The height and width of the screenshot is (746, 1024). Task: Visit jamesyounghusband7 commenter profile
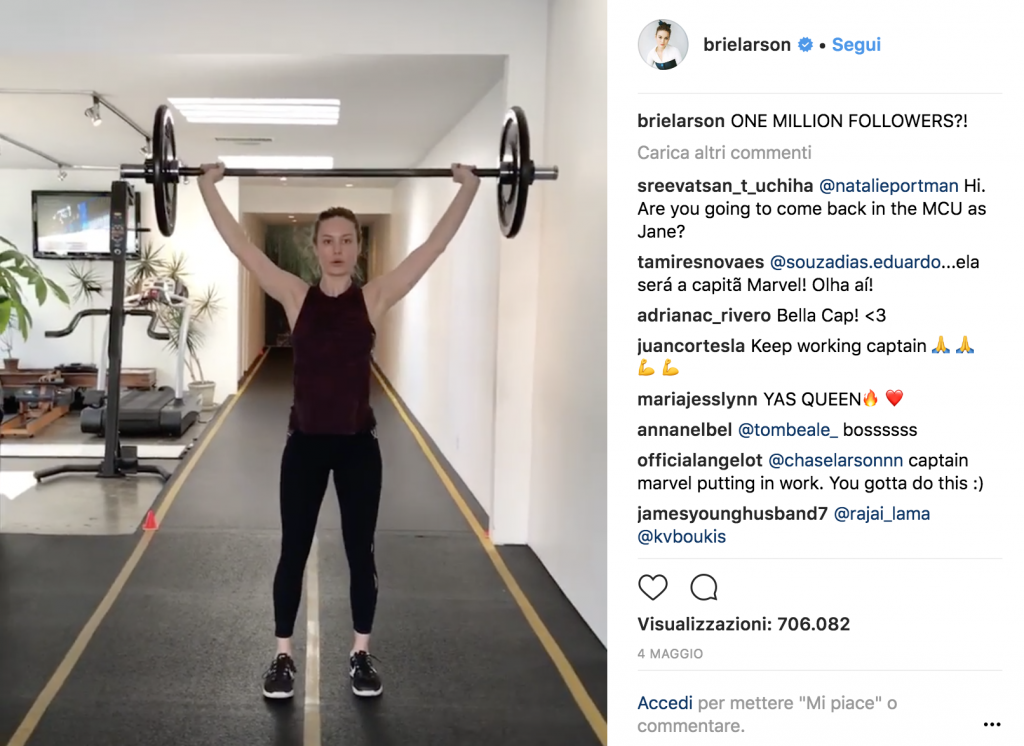733,514
